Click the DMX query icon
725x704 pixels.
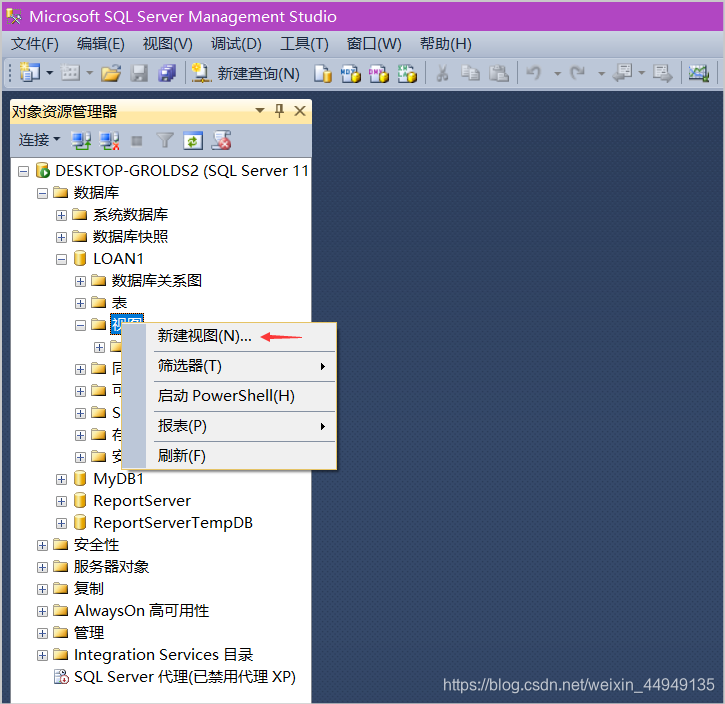click(x=379, y=73)
